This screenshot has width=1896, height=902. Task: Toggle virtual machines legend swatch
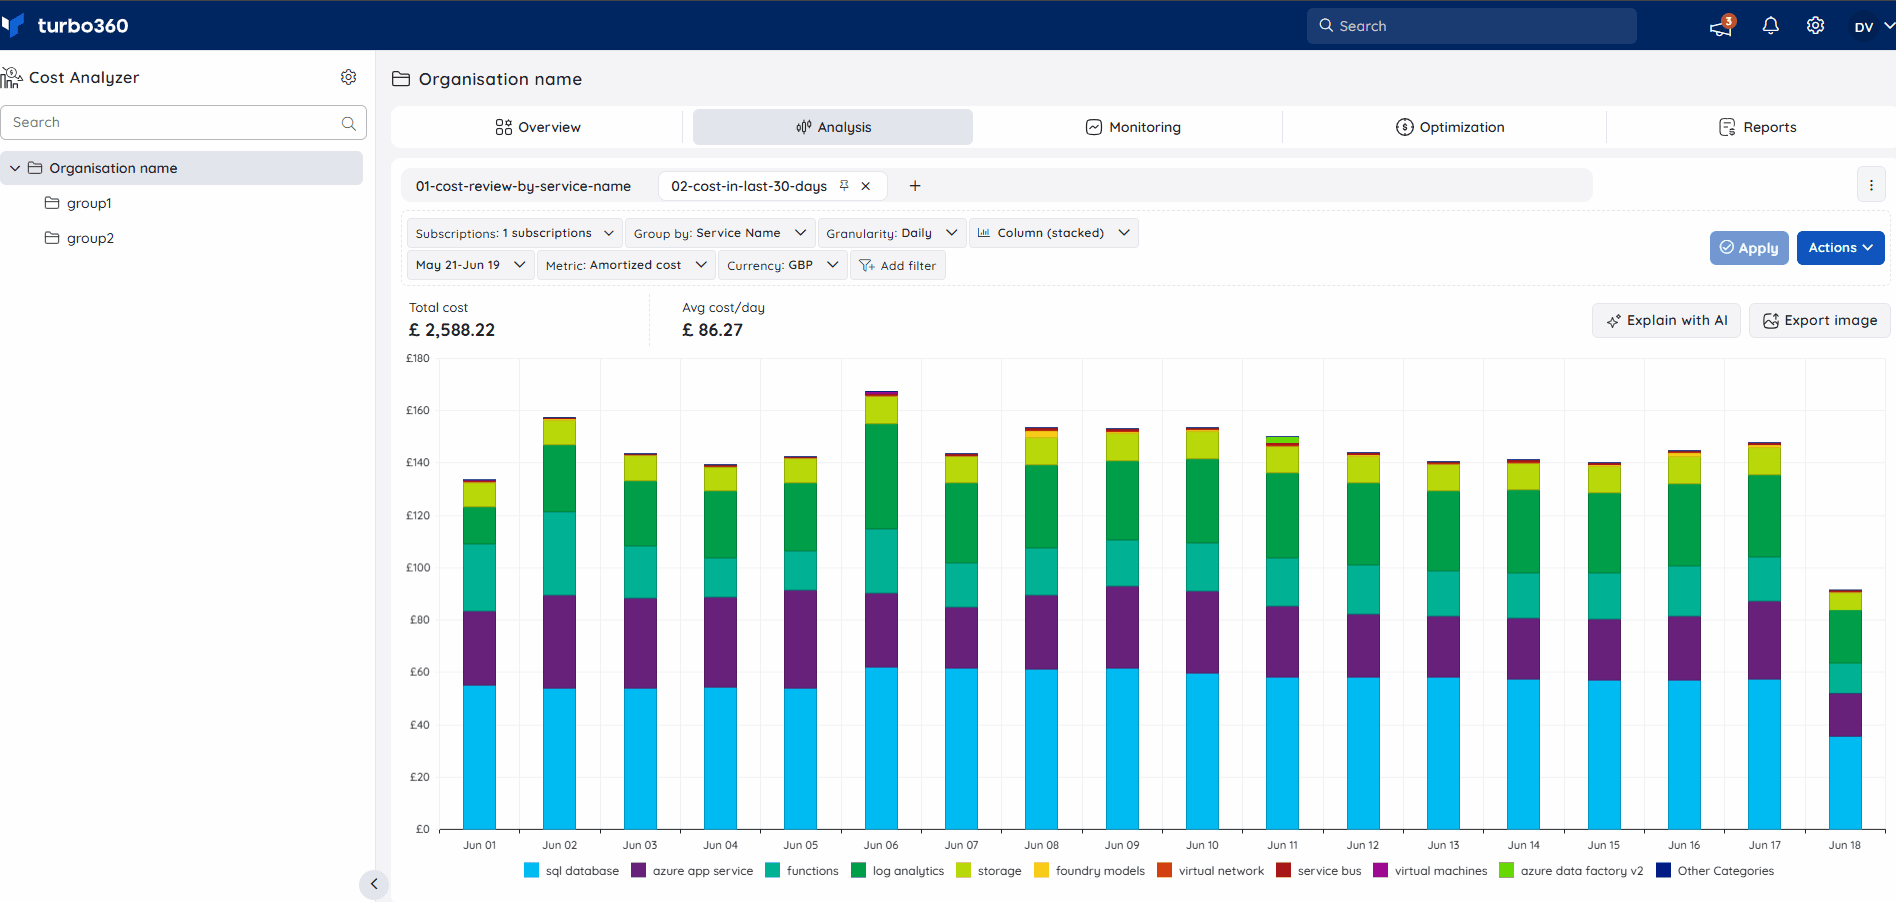1381,871
